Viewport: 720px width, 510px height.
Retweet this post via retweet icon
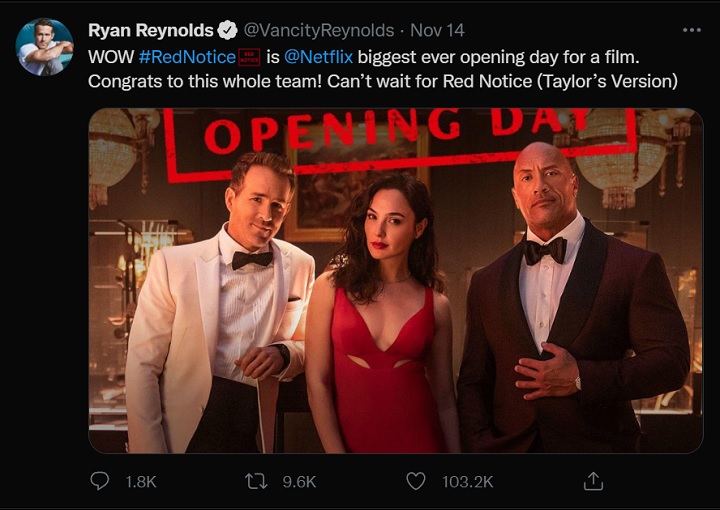point(257,481)
